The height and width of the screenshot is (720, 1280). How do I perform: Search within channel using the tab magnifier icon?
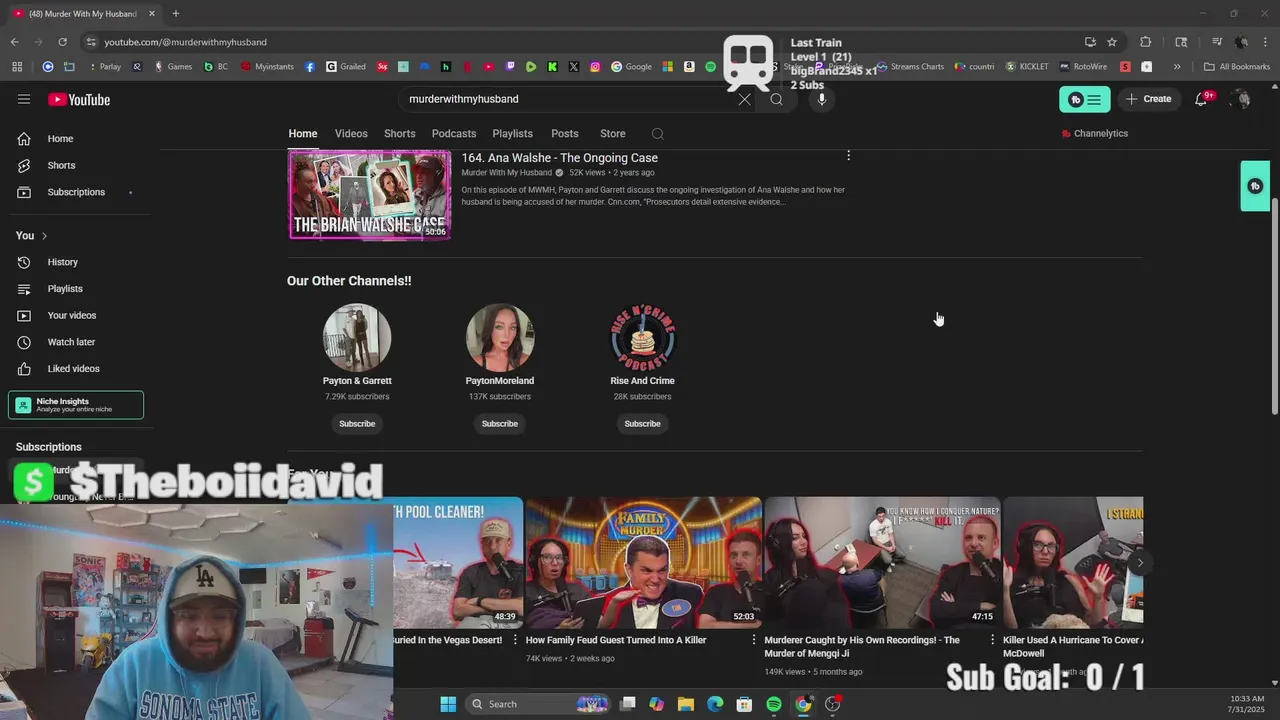coord(657,134)
